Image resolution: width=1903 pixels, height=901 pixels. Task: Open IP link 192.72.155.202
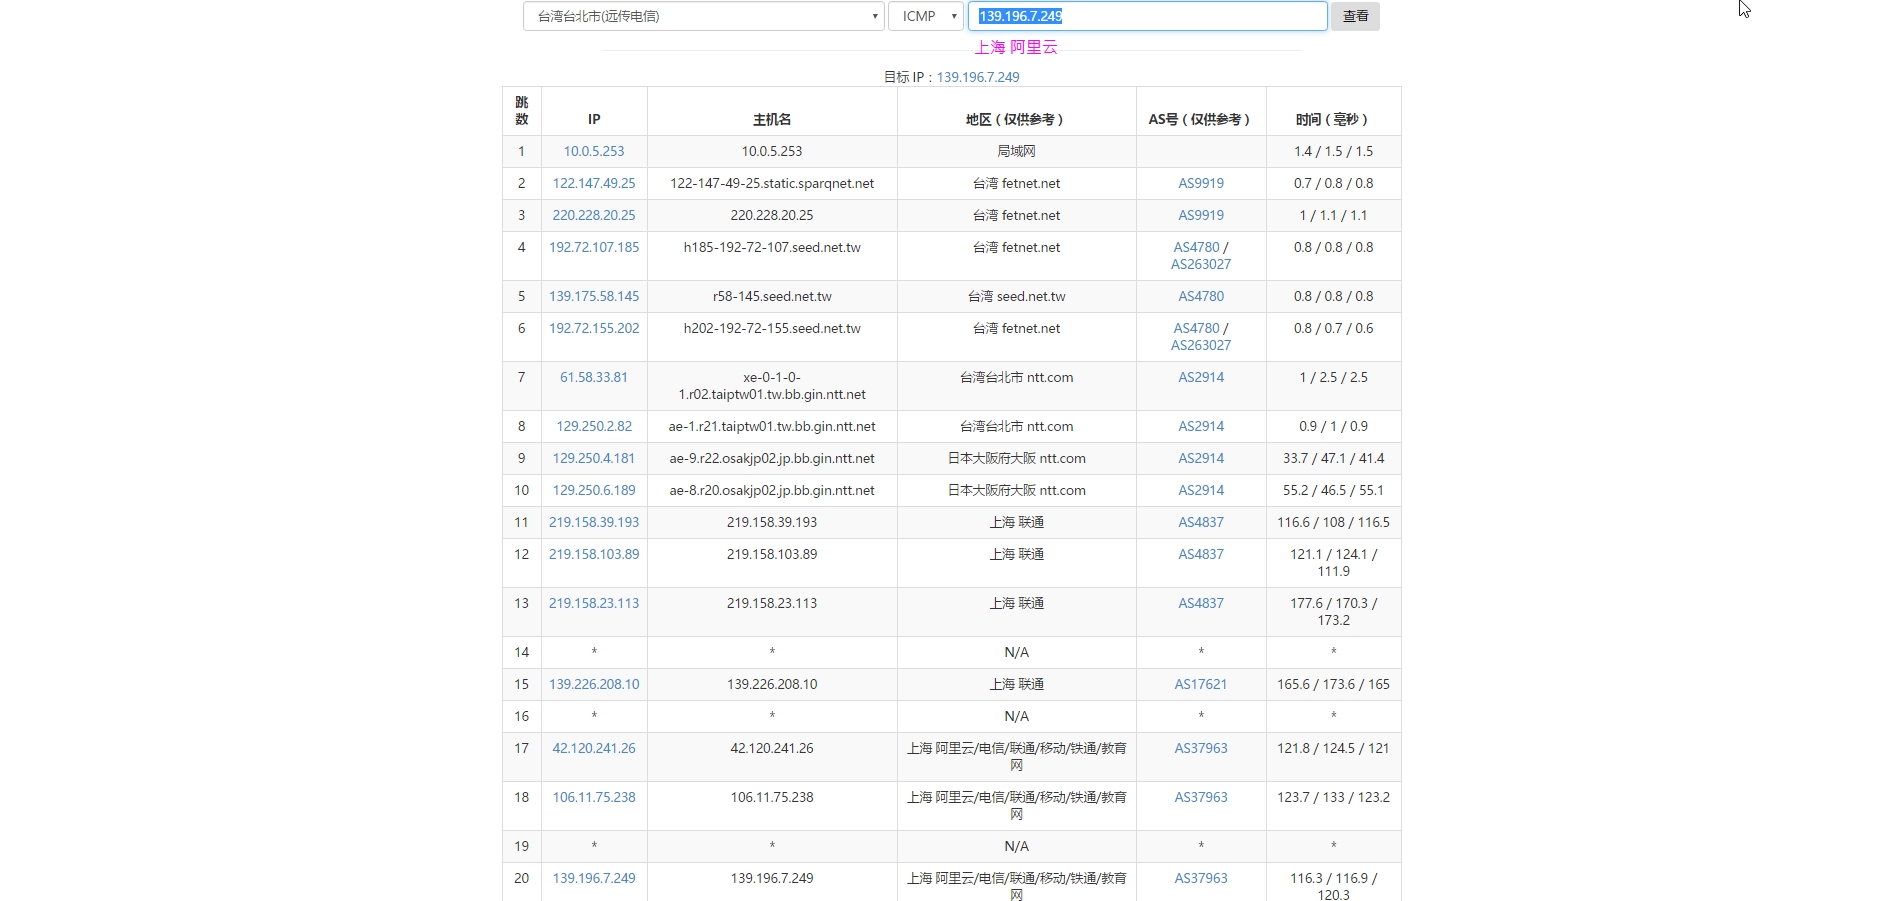point(594,328)
